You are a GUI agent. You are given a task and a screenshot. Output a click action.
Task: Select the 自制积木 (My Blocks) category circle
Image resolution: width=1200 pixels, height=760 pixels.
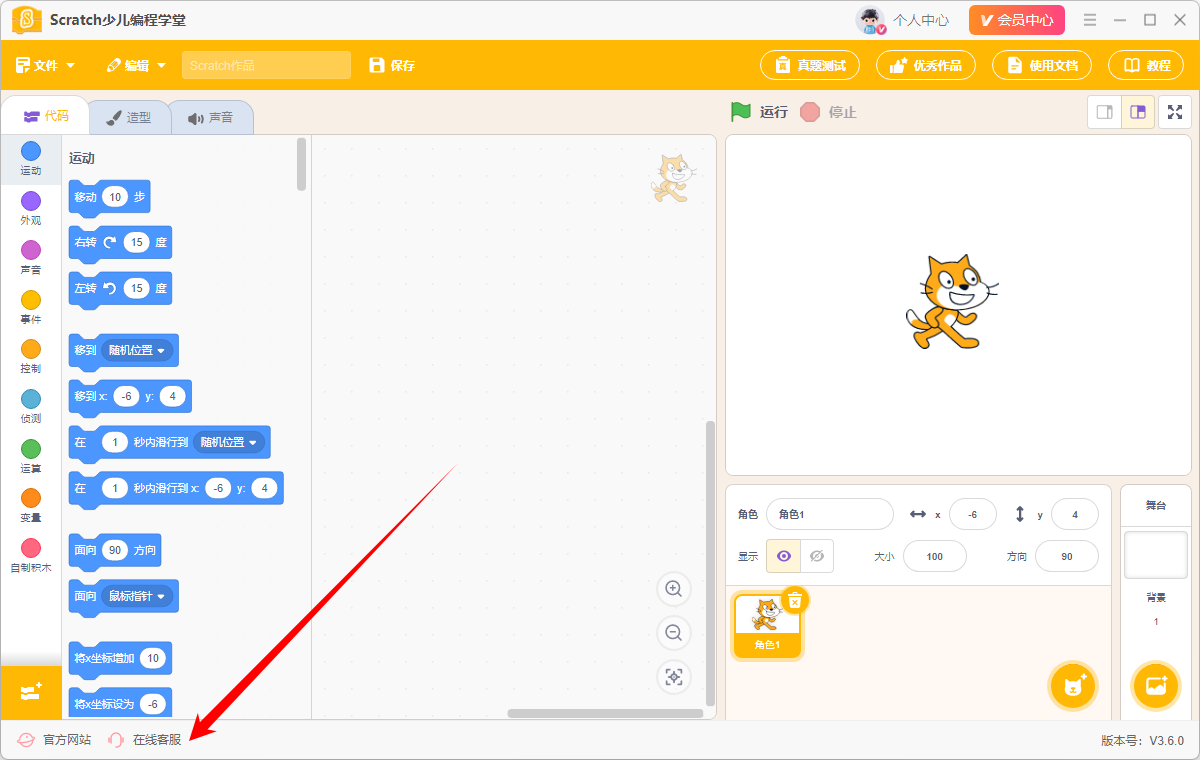pos(31,548)
